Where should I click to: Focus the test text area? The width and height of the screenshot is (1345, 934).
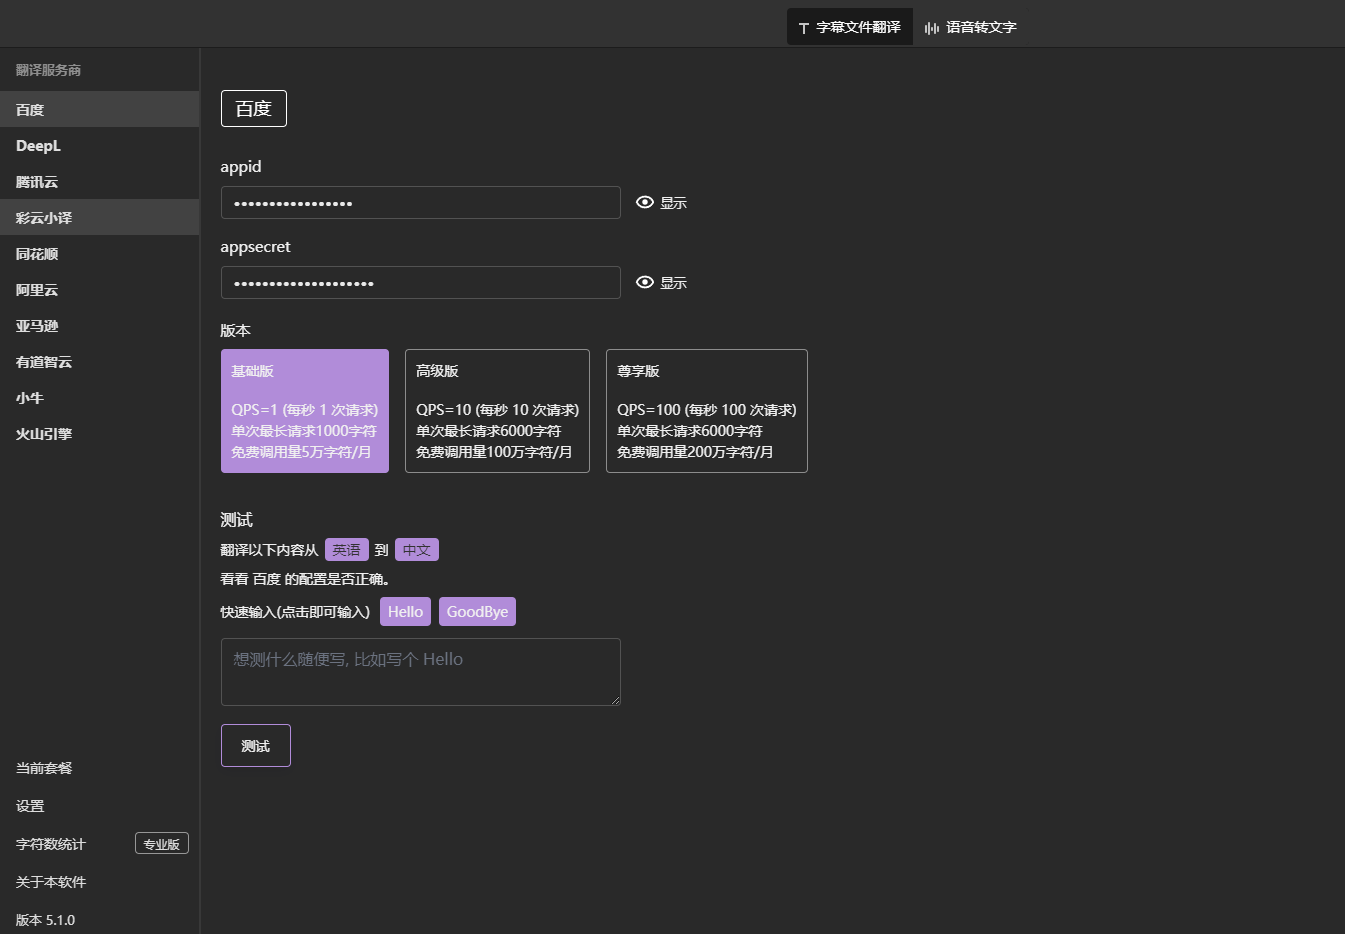420,672
